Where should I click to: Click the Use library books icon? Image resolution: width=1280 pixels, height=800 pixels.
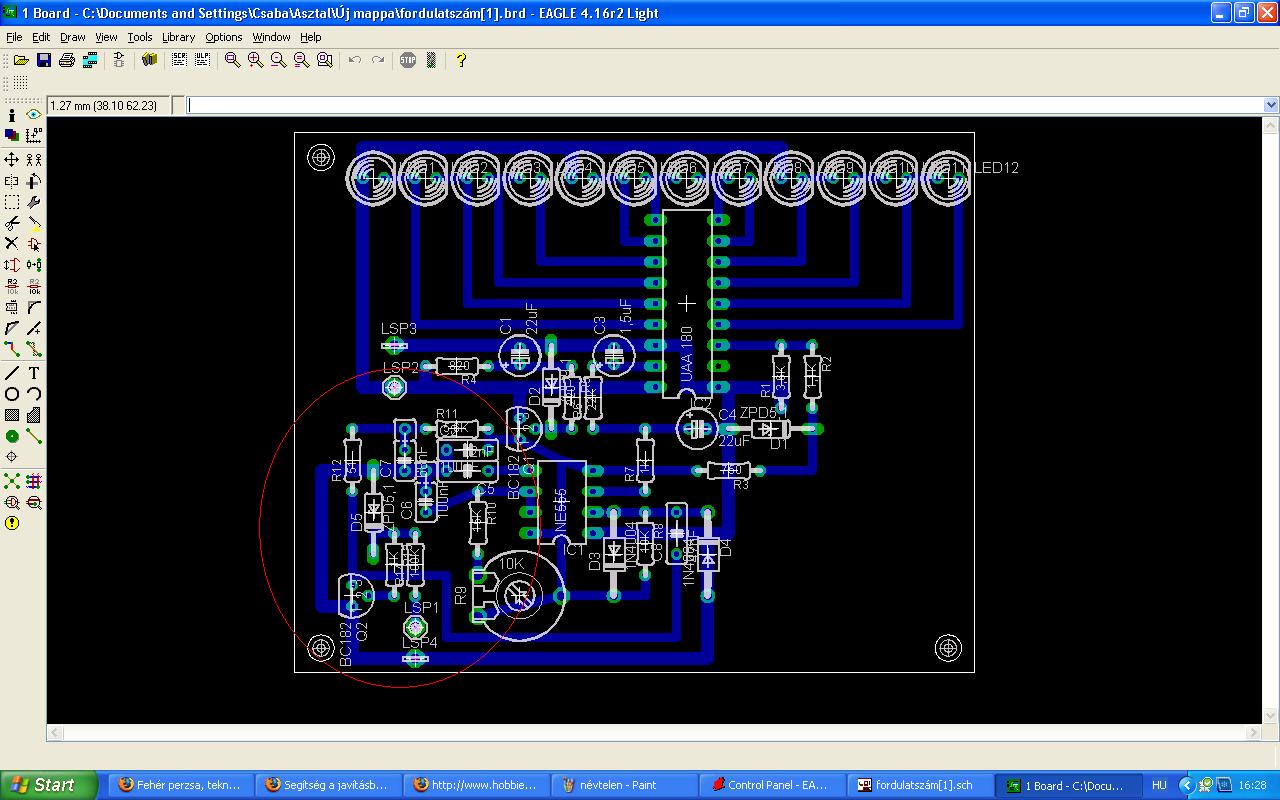point(150,60)
